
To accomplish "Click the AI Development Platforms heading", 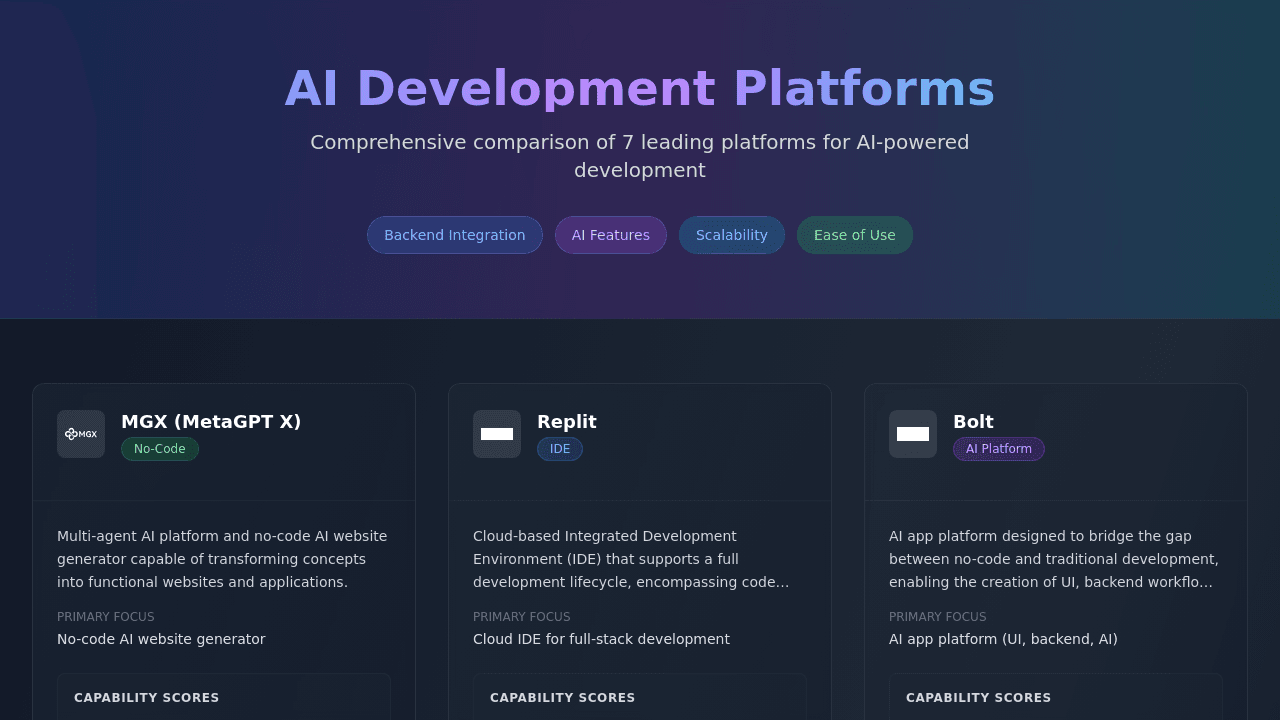I will [x=640, y=88].
